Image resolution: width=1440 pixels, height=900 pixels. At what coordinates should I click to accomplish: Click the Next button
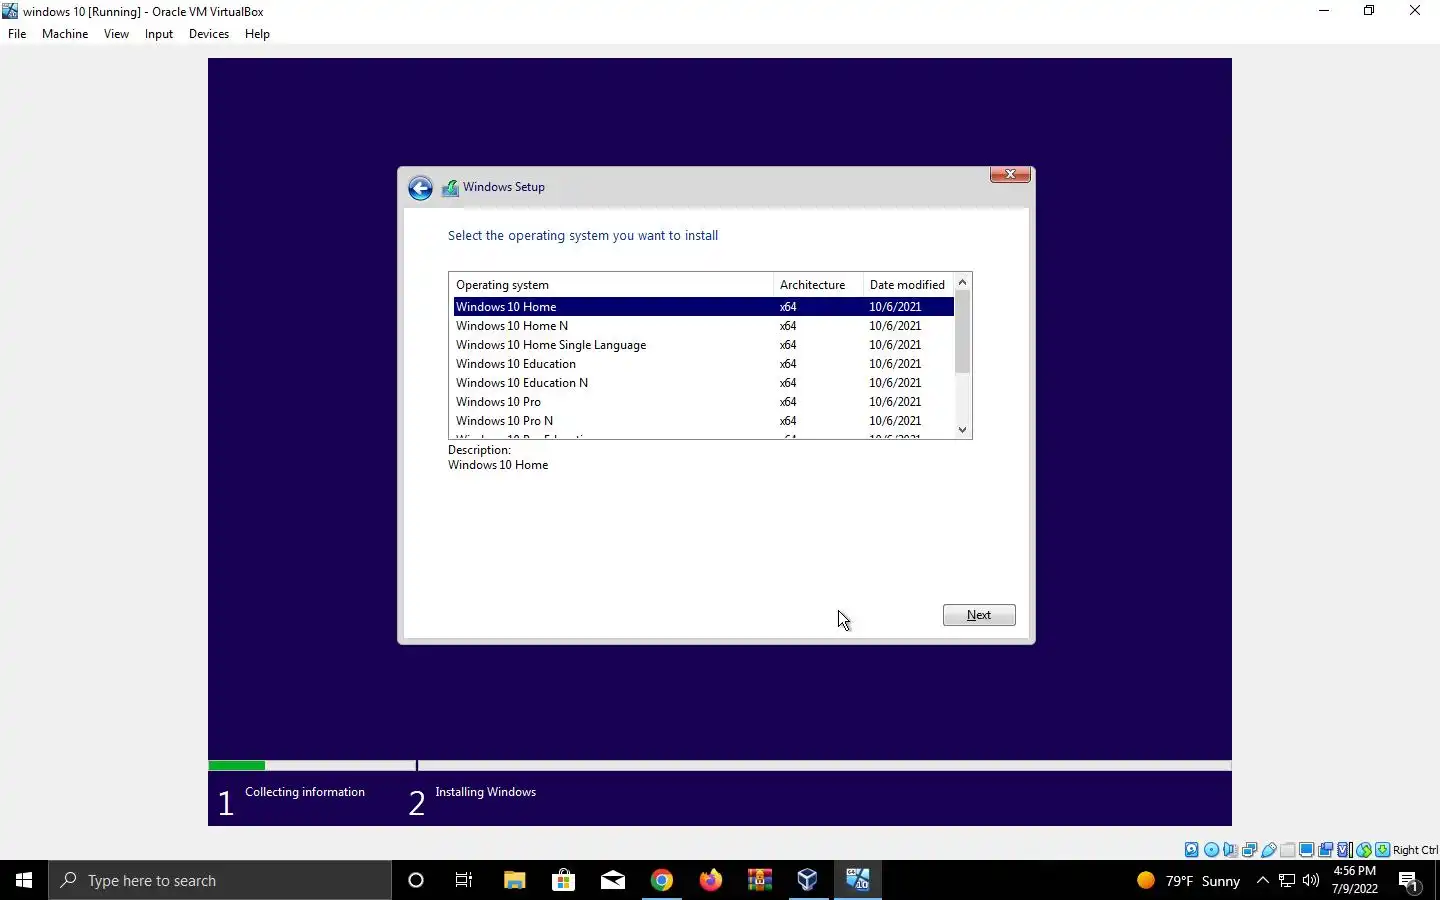979,615
